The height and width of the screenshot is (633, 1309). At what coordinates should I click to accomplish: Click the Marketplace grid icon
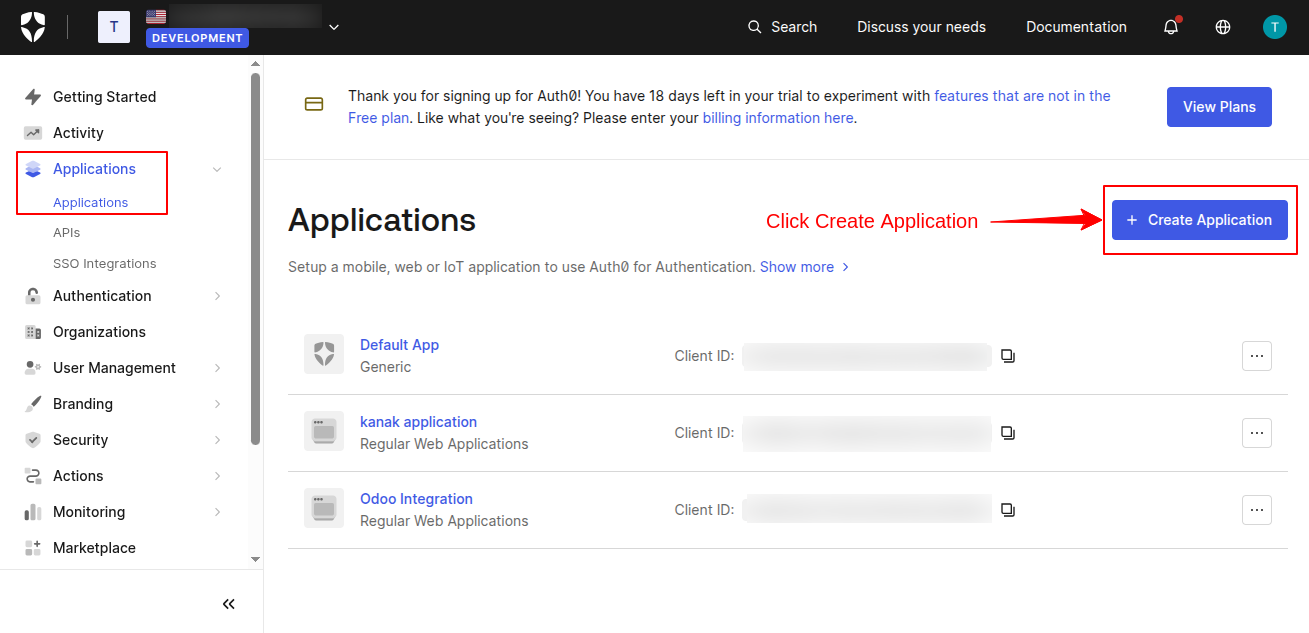(x=33, y=548)
